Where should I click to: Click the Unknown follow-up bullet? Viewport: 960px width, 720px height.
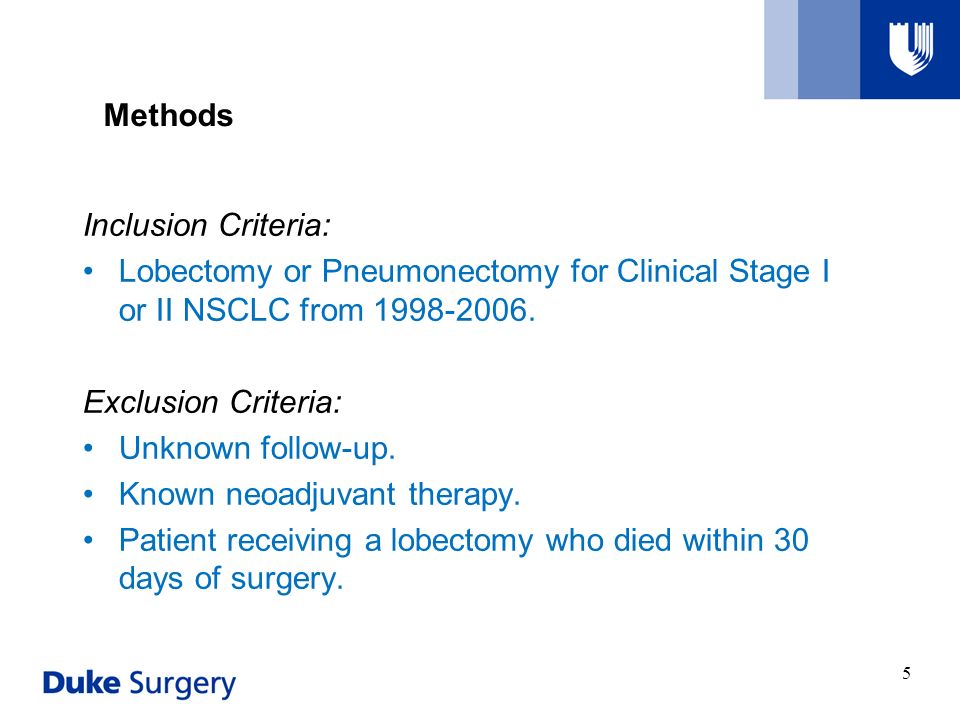click(x=257, y=449)
